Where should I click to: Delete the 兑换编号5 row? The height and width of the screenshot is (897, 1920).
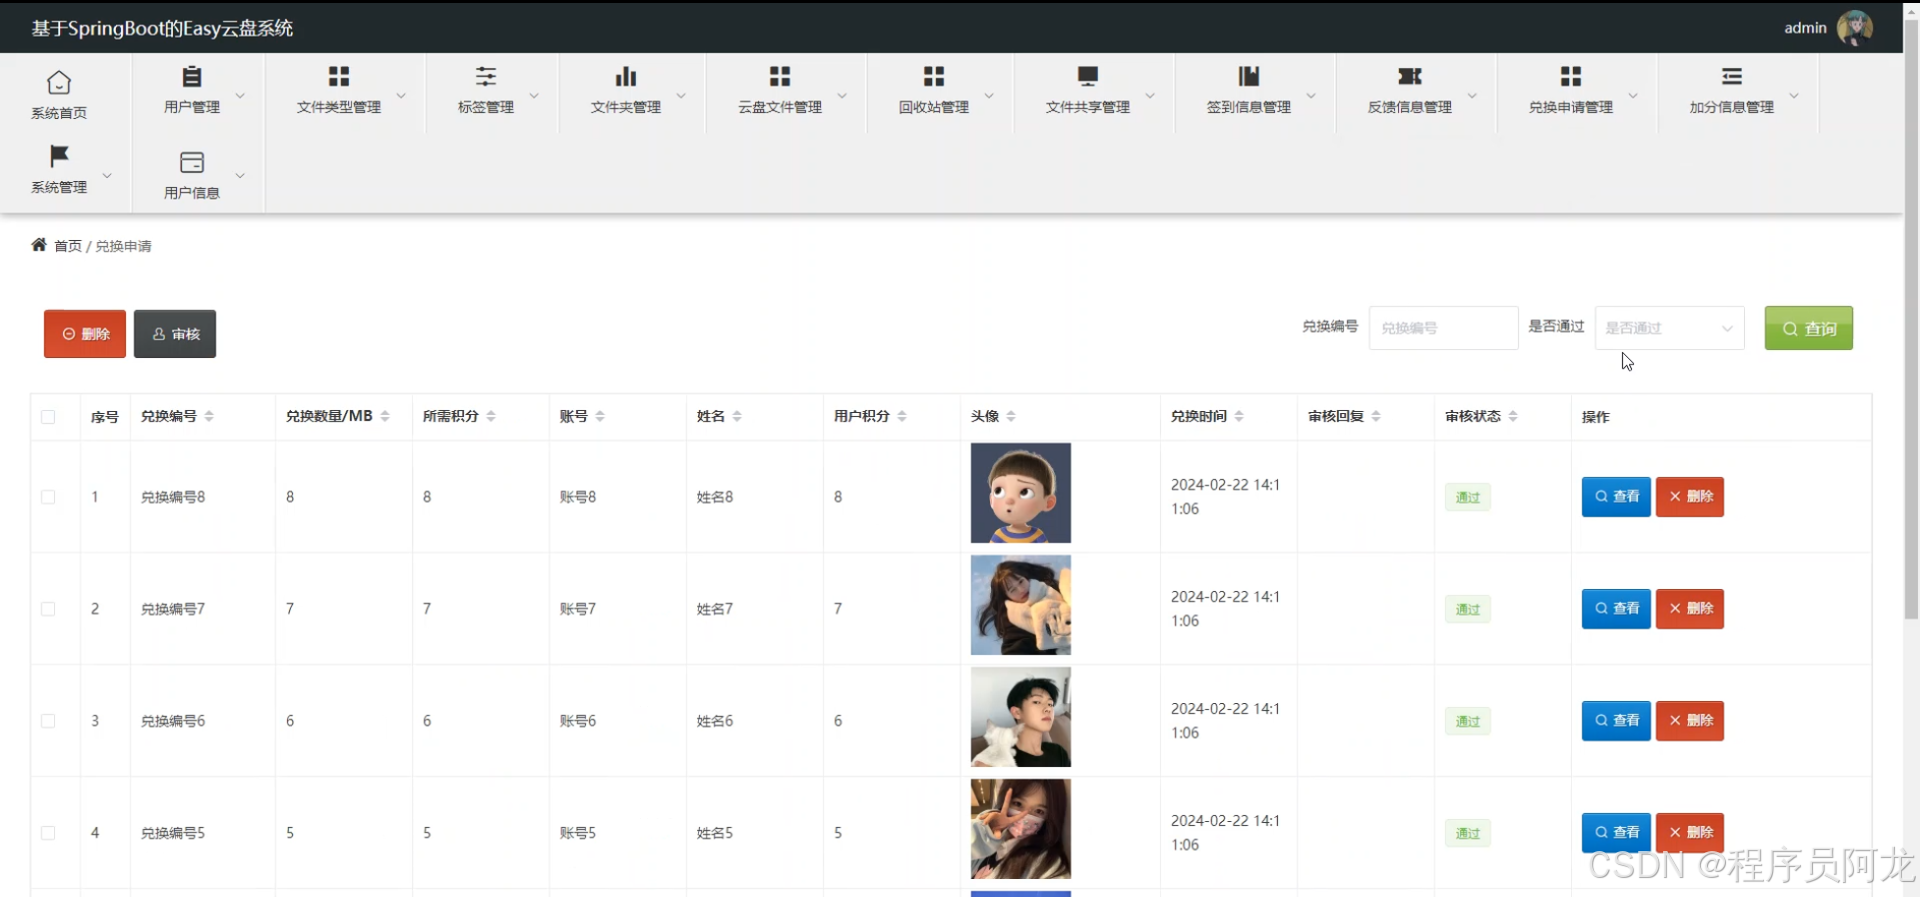(x=1690, y=833)
